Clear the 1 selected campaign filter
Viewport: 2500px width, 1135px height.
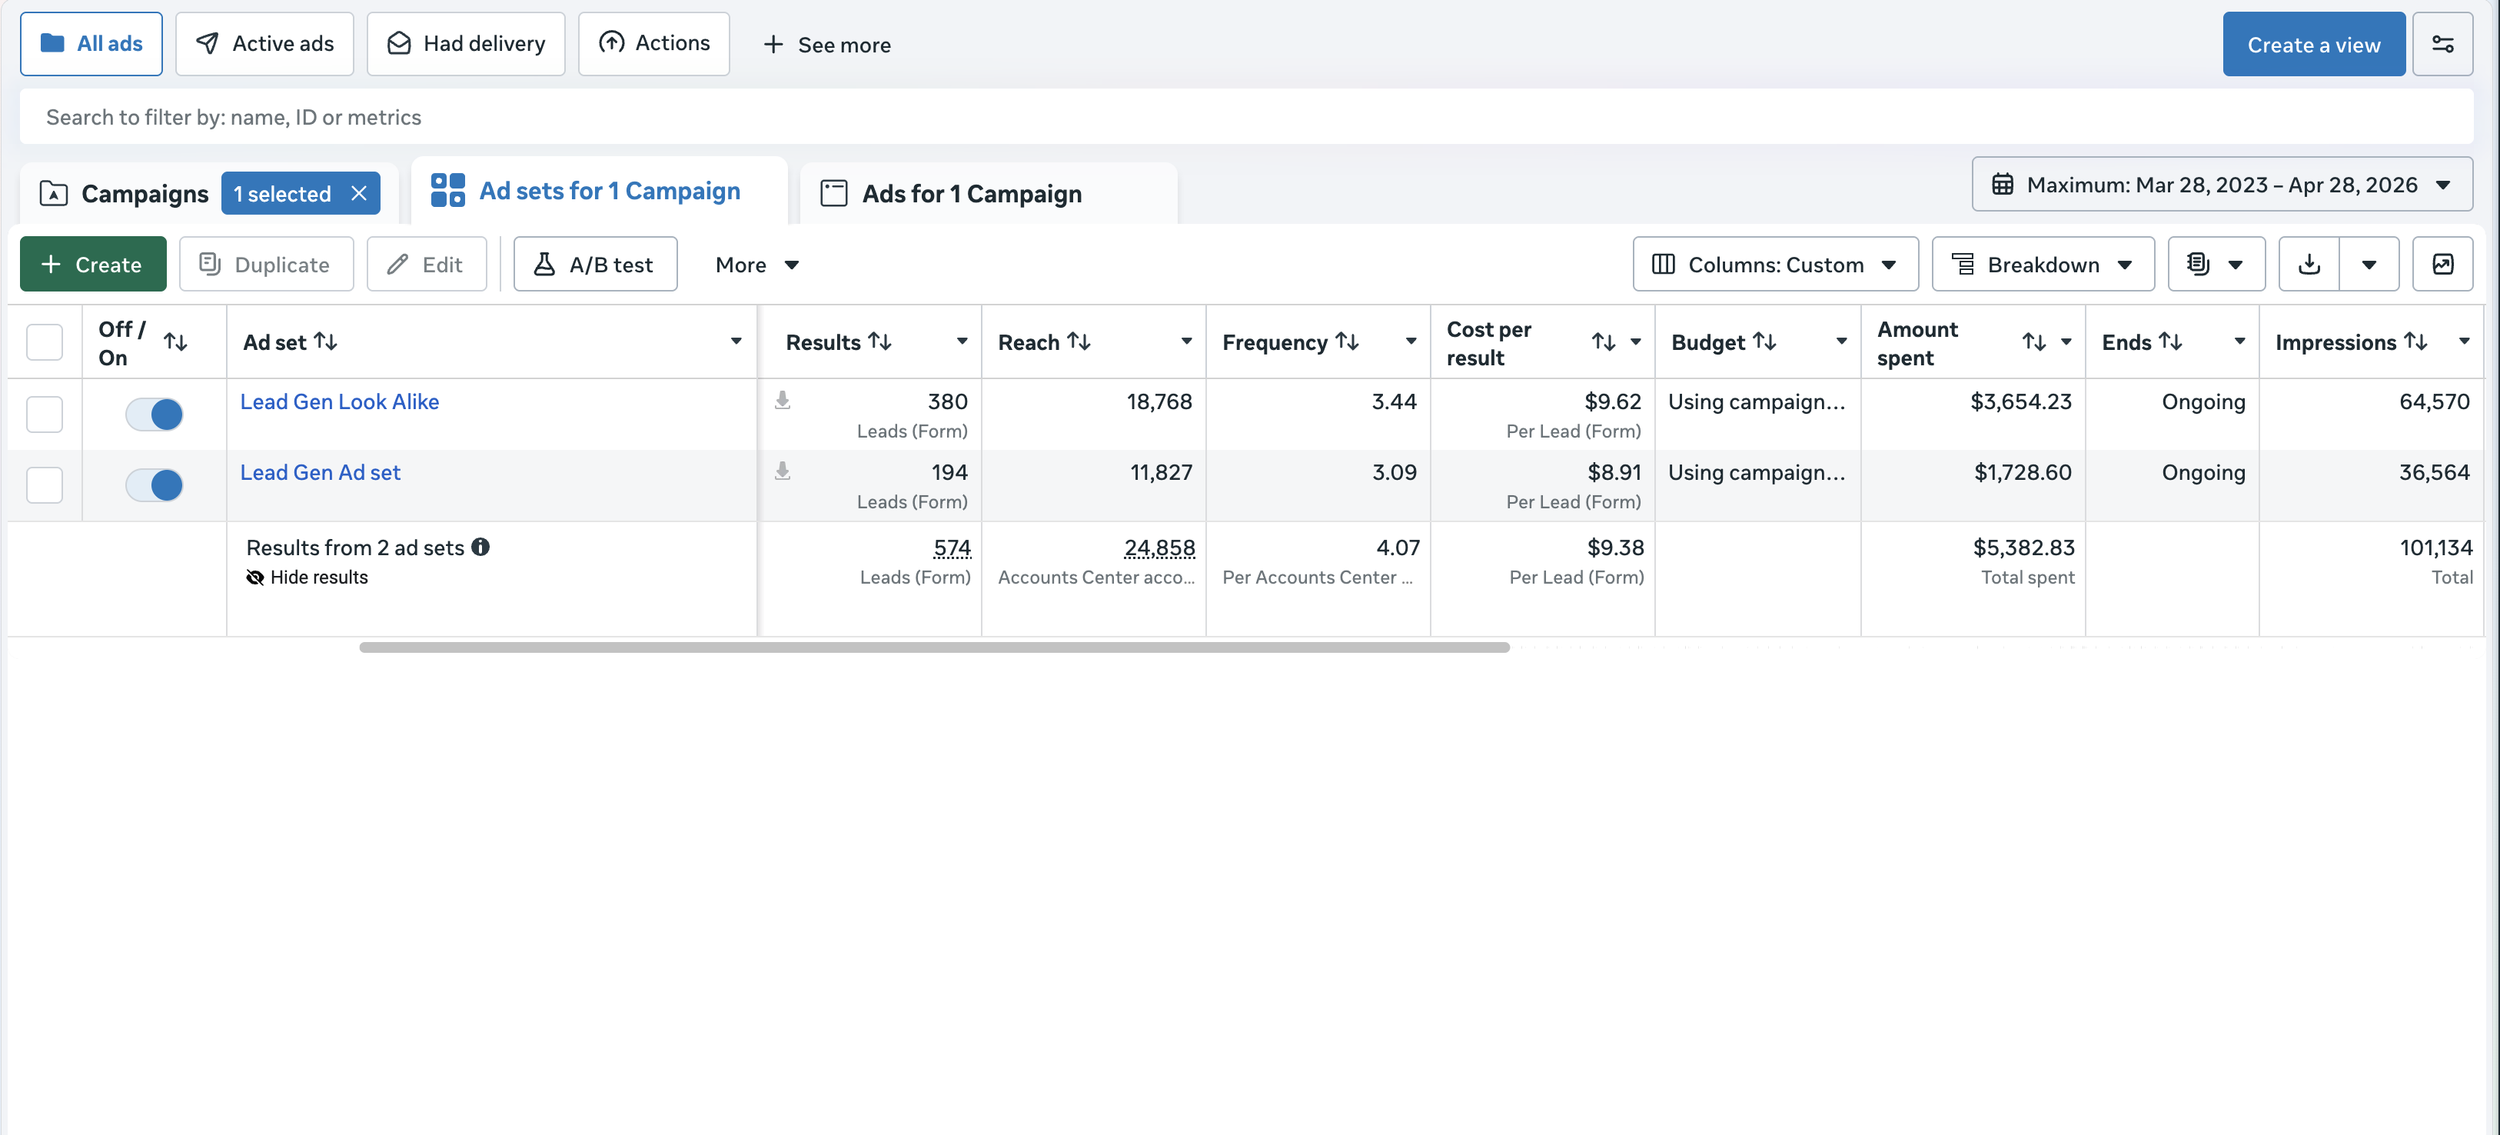[x=359, y=193]
